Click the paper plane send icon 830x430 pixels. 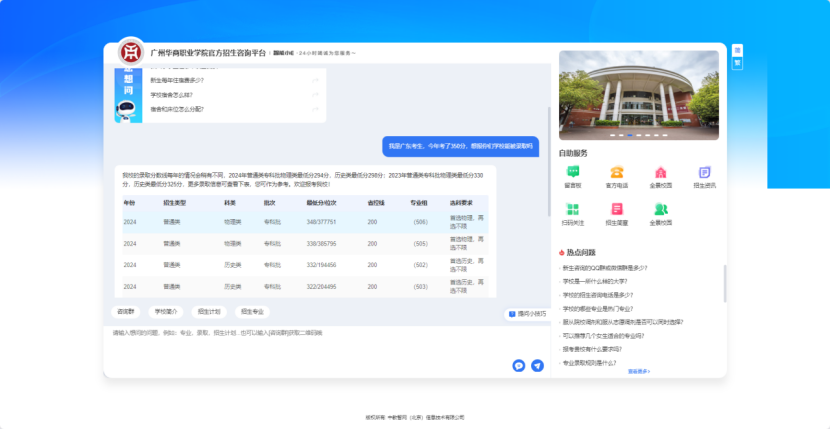537,366
